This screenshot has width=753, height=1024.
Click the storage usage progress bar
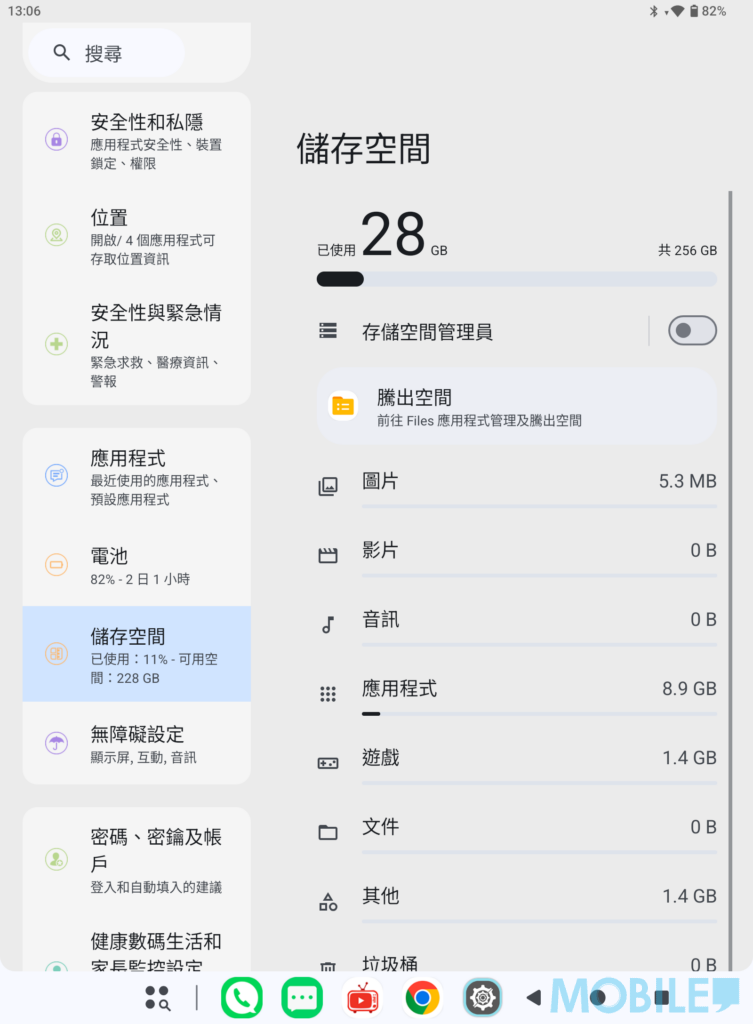[x=516, y=279]
